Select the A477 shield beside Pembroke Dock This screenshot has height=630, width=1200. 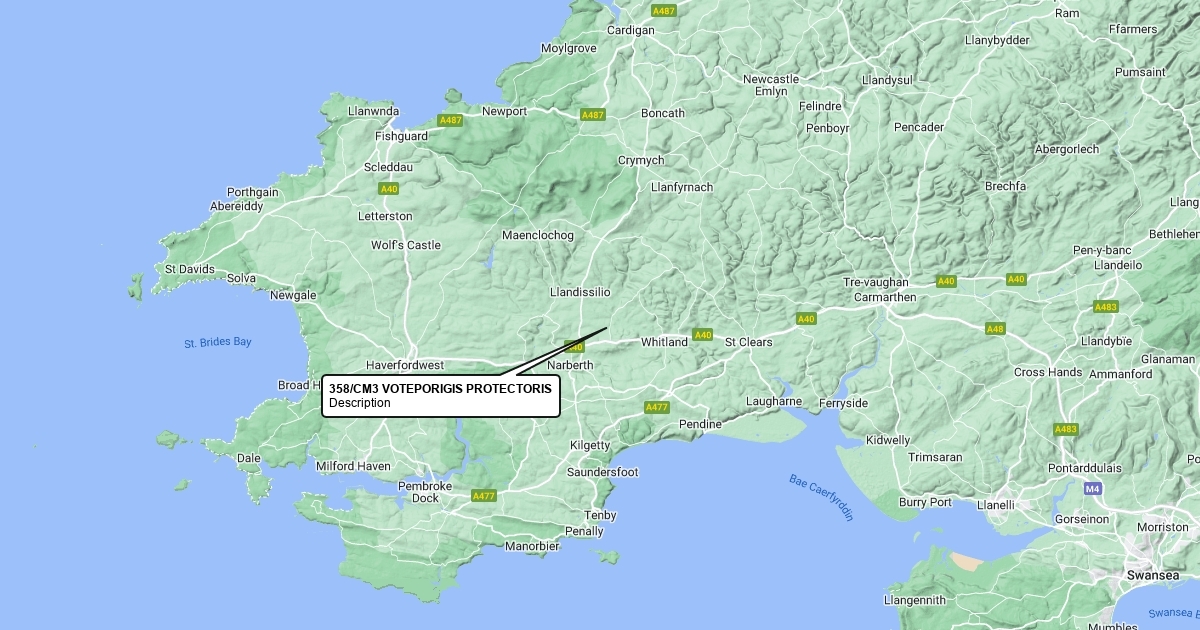[x=484, y=496]
